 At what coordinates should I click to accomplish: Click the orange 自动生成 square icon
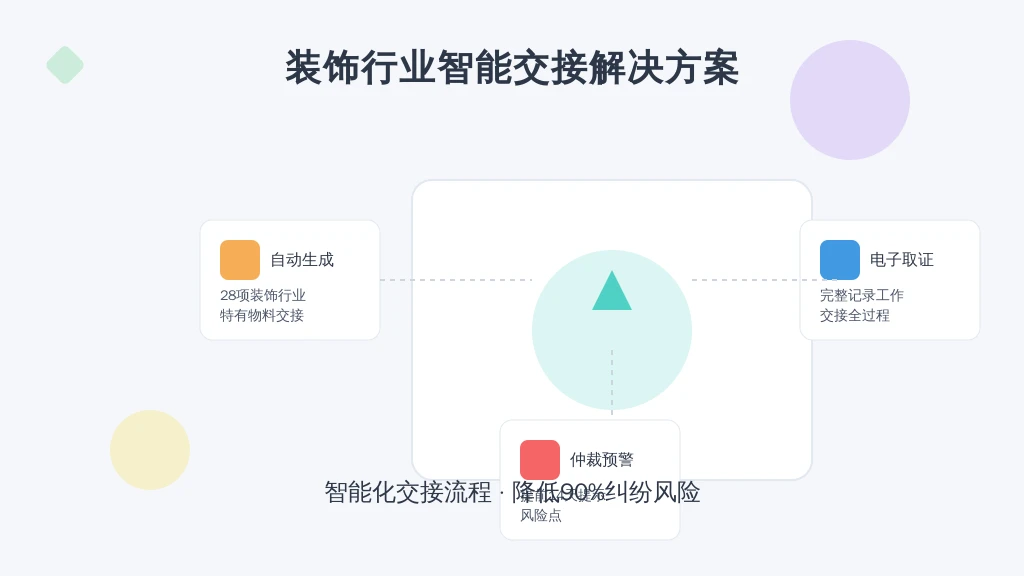click(x=240, y=260)
